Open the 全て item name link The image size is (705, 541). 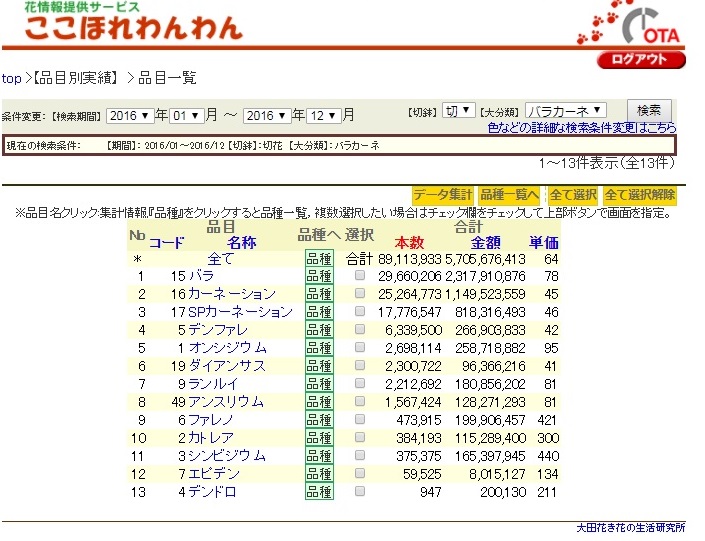click(221, 259)
